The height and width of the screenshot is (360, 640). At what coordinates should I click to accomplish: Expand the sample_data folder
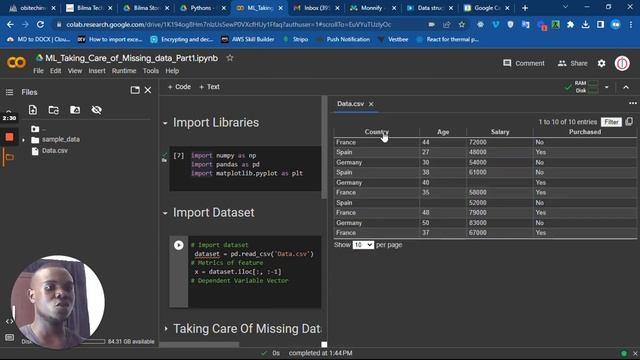[x=23, y=140]
